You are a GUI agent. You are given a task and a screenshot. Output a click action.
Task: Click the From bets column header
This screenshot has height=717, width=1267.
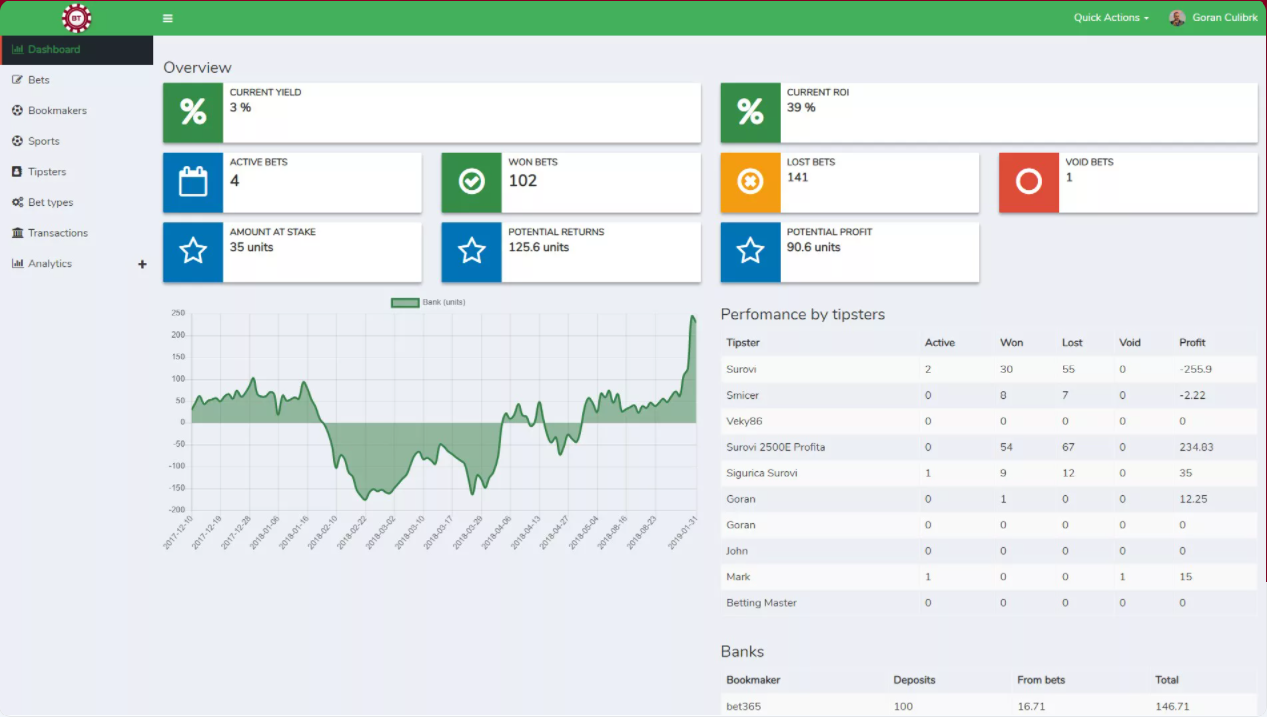click(1041, 680)
